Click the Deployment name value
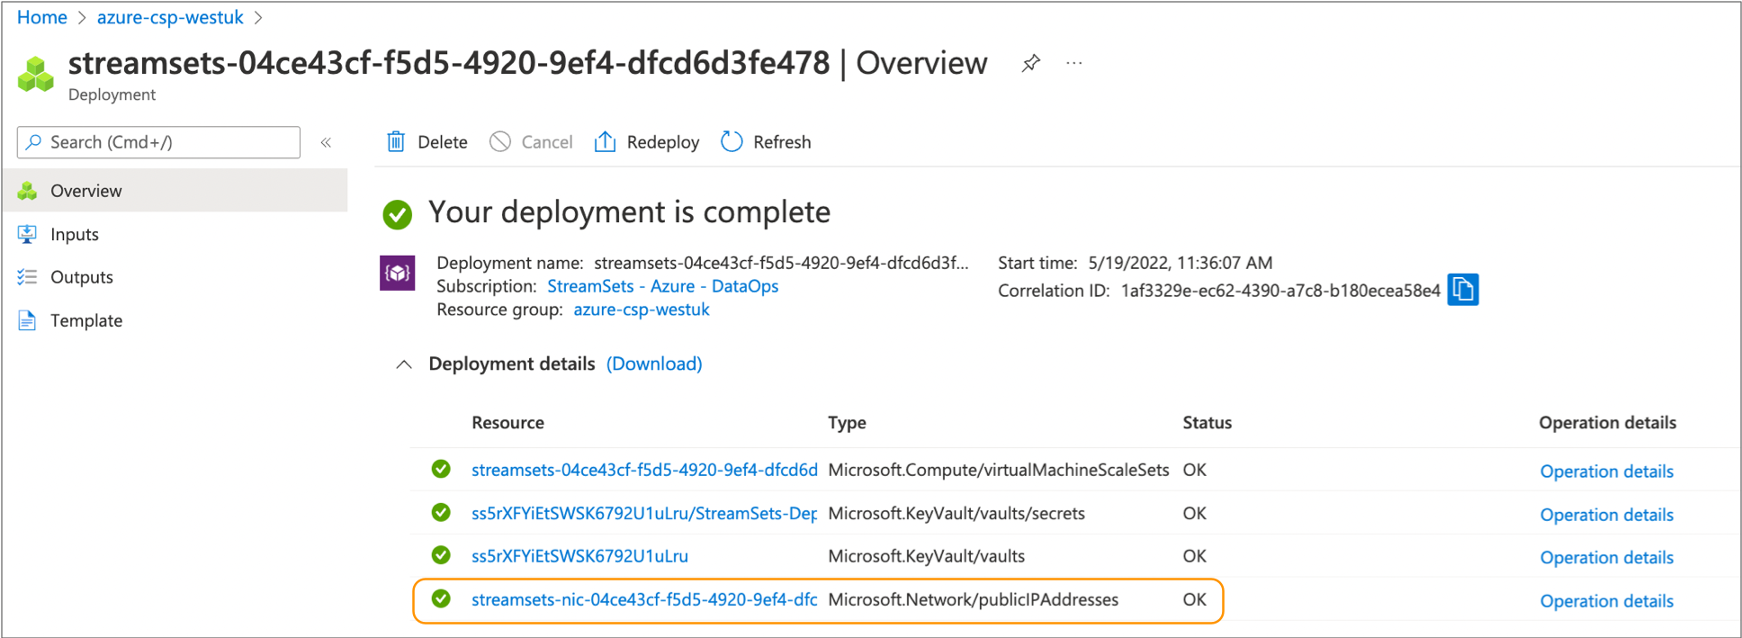Image resolution: width=1742 pixels, height=638 pixels. 781,263
